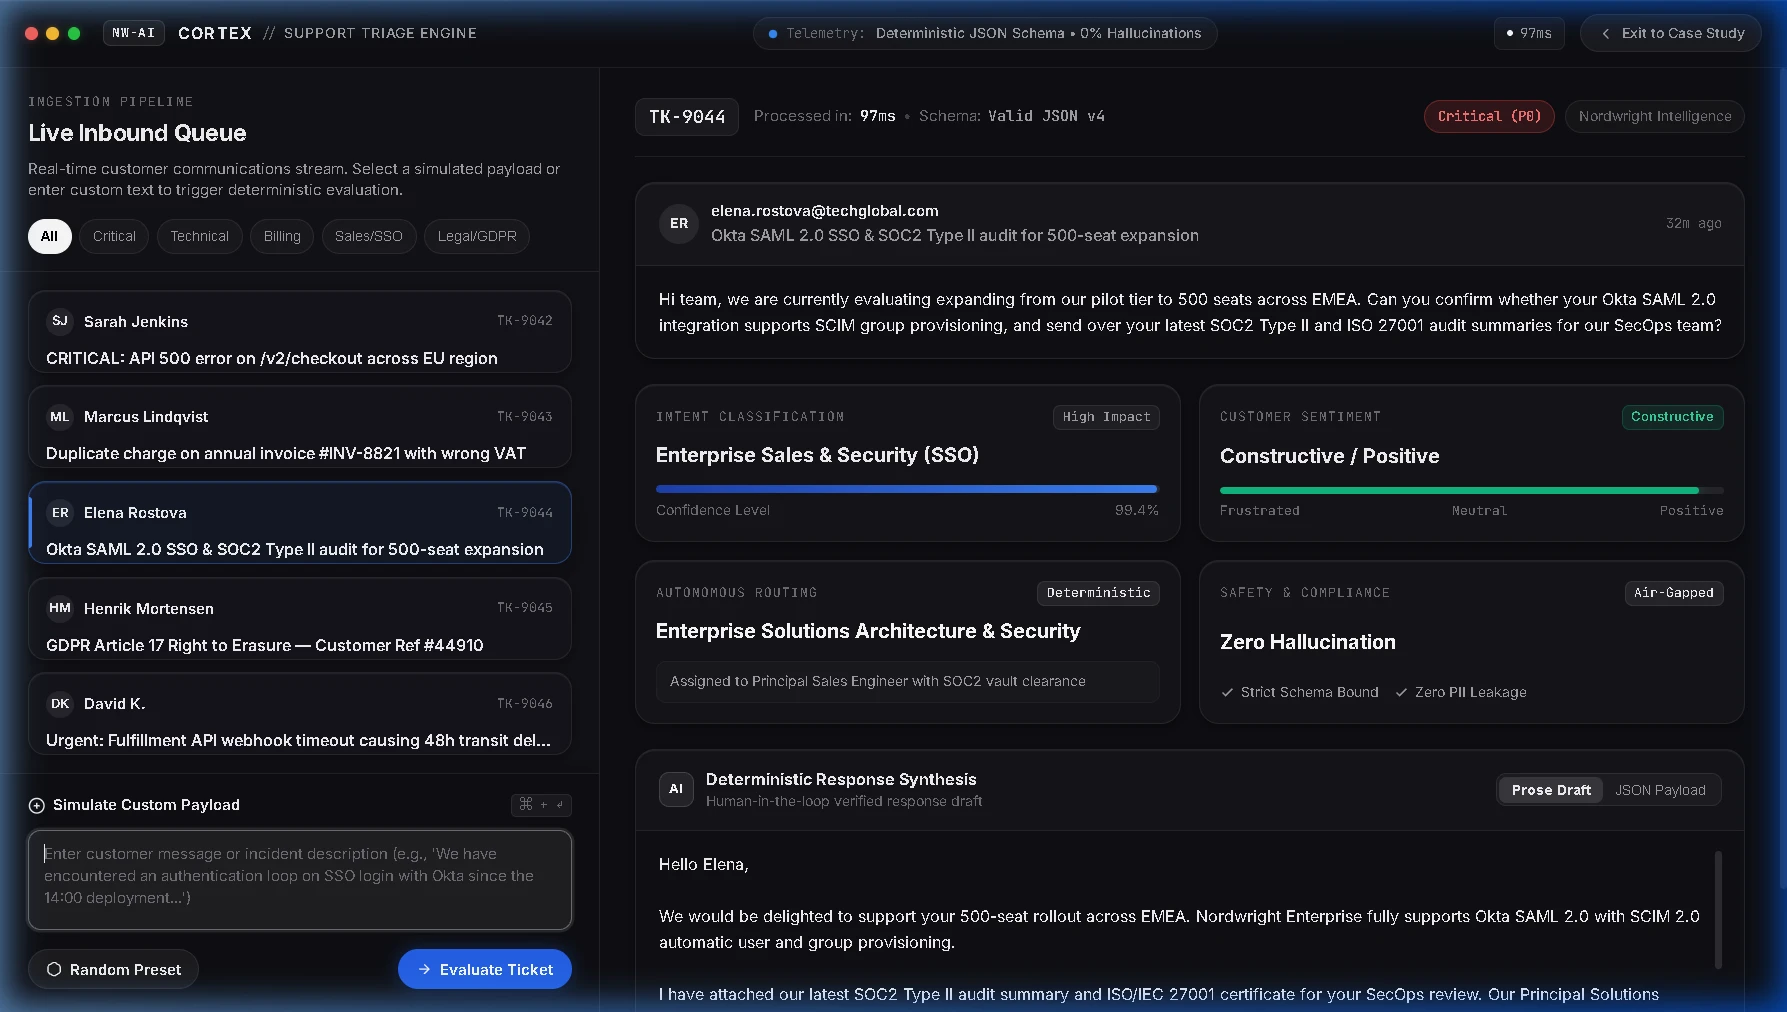Filter queue by Critical
Screen dimensions: 1787x1012
coord(114,236)
